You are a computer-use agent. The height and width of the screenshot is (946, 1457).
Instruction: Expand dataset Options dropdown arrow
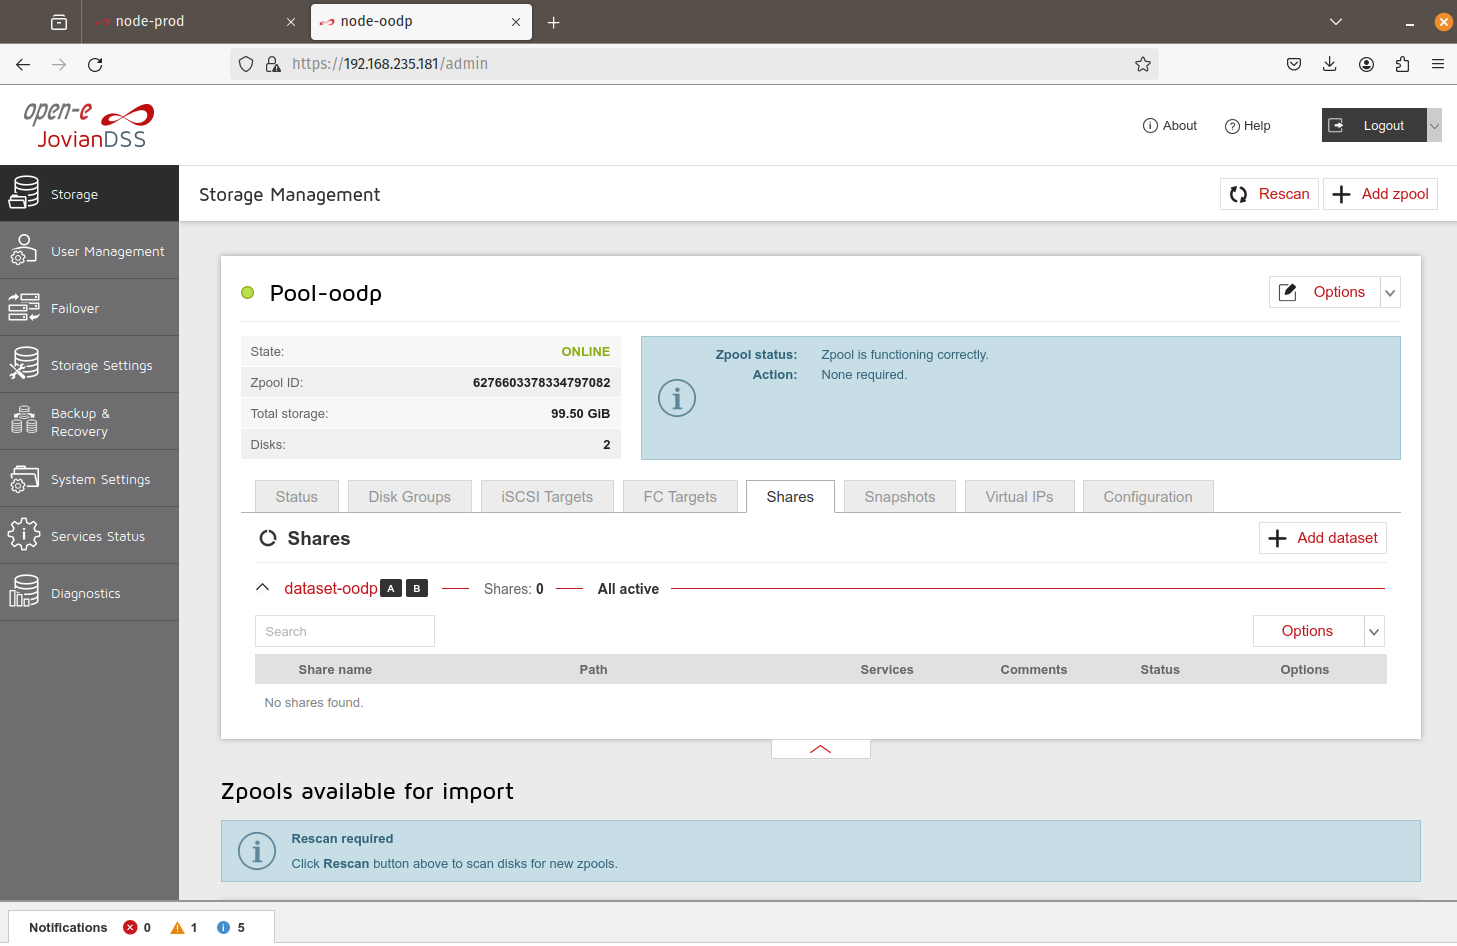pos(1375,631)
